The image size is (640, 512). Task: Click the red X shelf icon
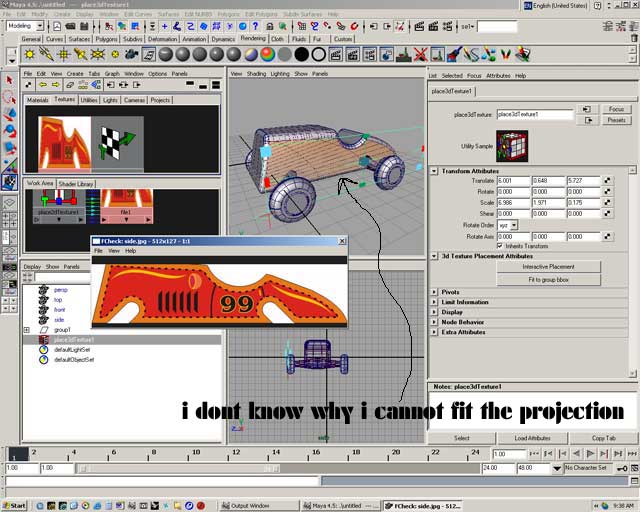(x=420, y=54)
